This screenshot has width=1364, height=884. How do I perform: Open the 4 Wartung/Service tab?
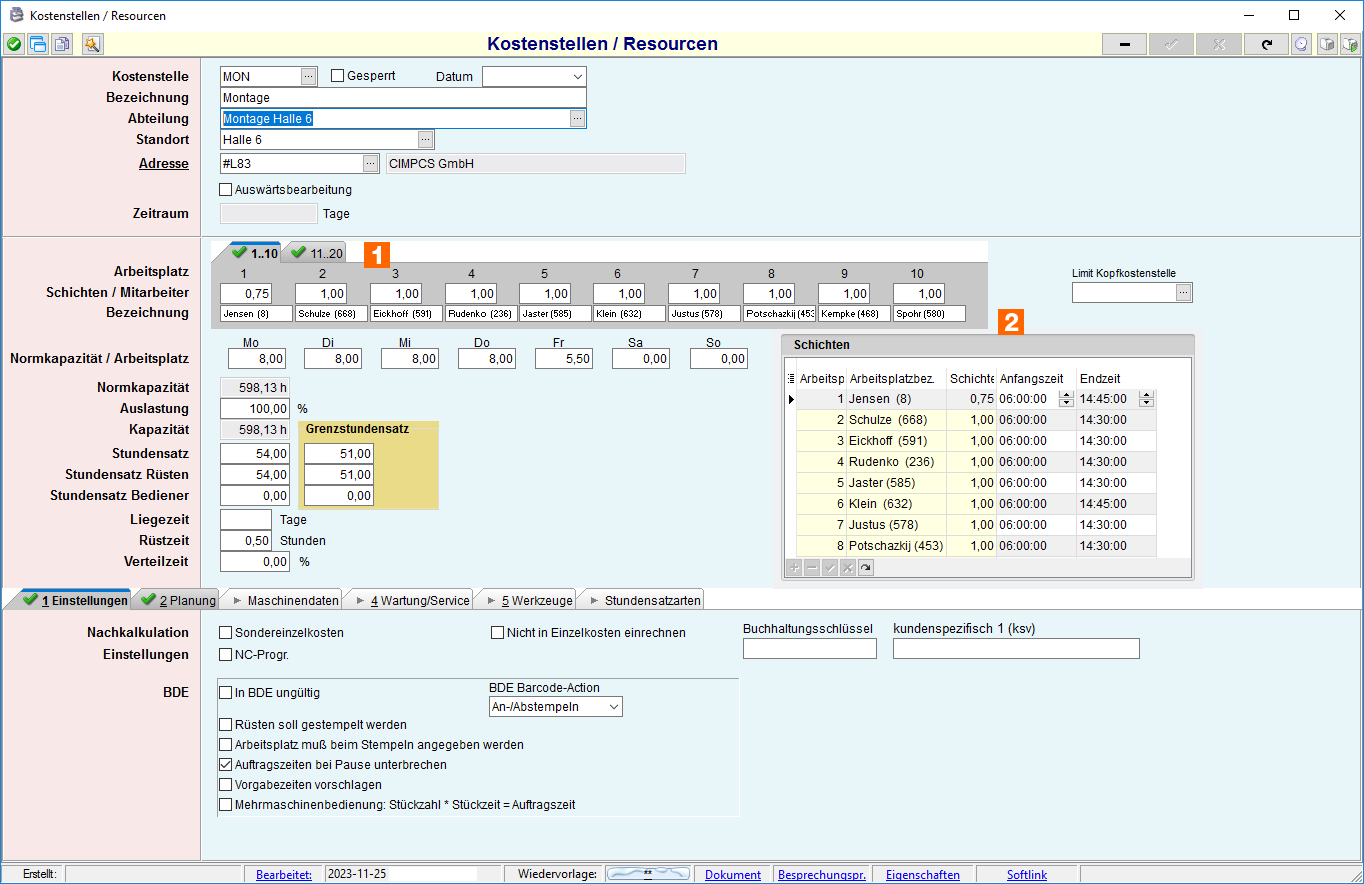coord(411,600)
